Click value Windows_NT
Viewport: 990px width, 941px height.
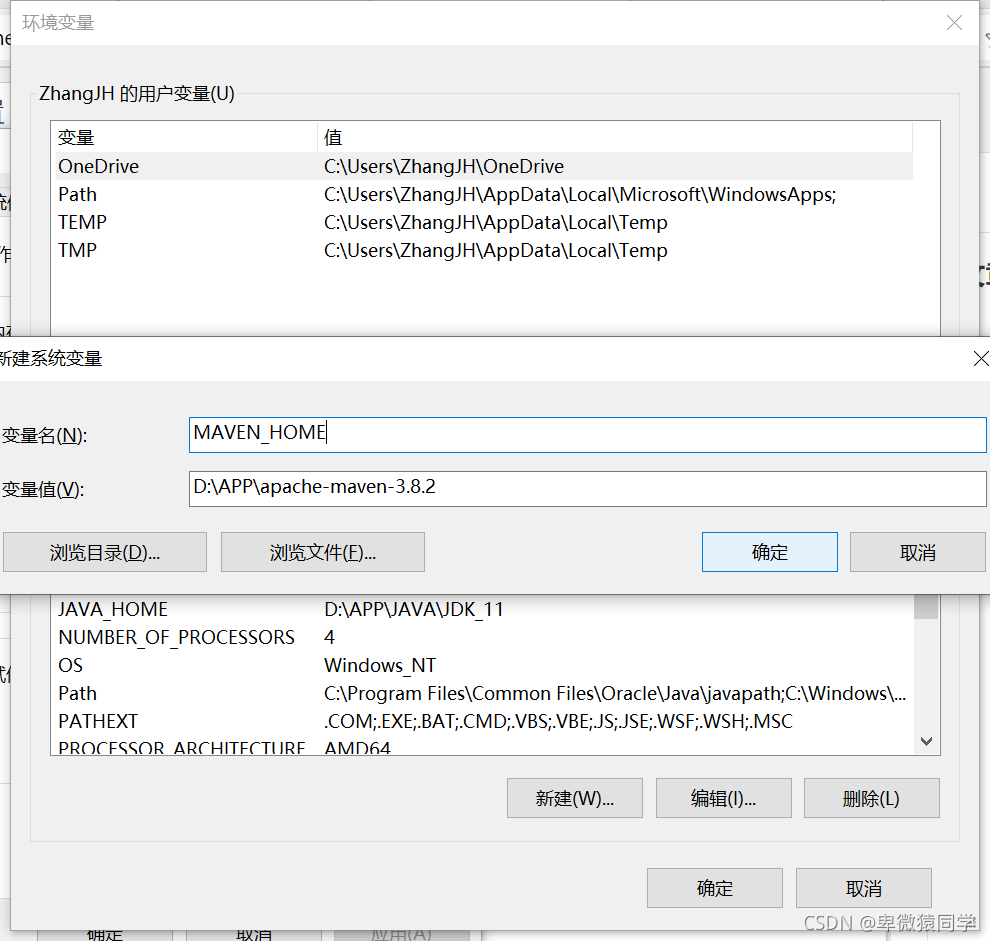pyautogui.click(x=379, y=665)
